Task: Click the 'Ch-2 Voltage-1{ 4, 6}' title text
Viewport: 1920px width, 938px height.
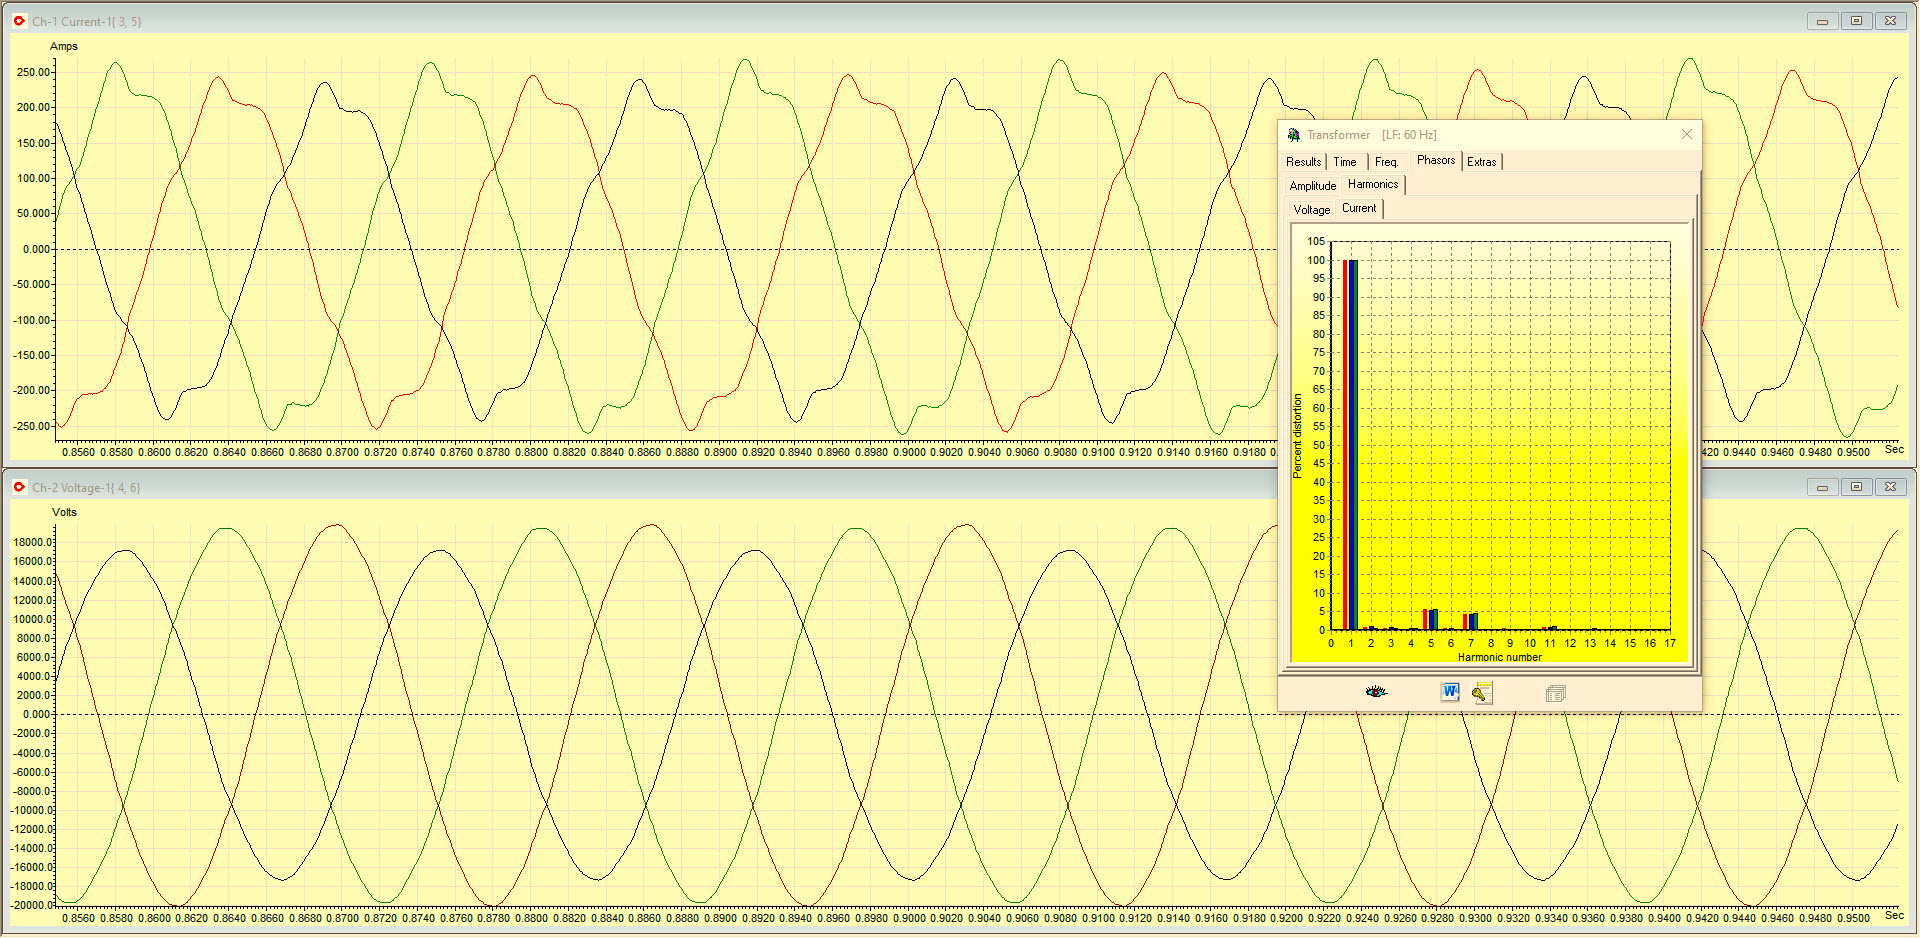Action: (86, 488)
